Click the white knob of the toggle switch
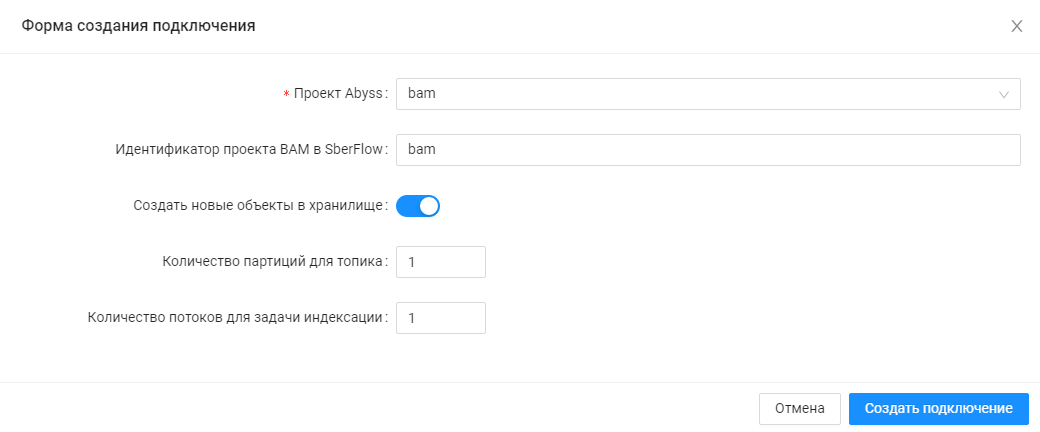Viewport: 1040px width, 432px height. click(428, 206)
